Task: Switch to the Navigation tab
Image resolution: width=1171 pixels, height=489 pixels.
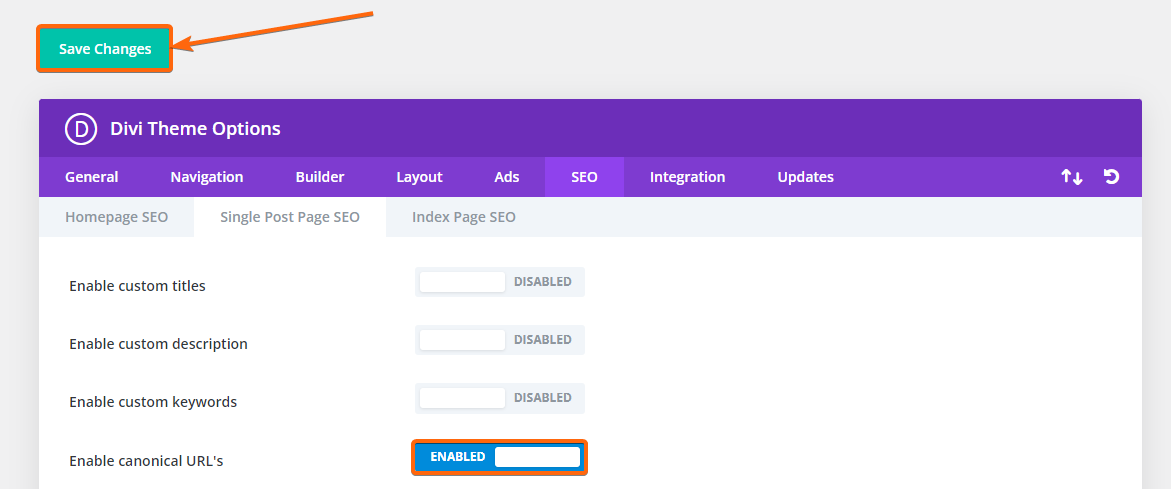Action: pos(207,177)
